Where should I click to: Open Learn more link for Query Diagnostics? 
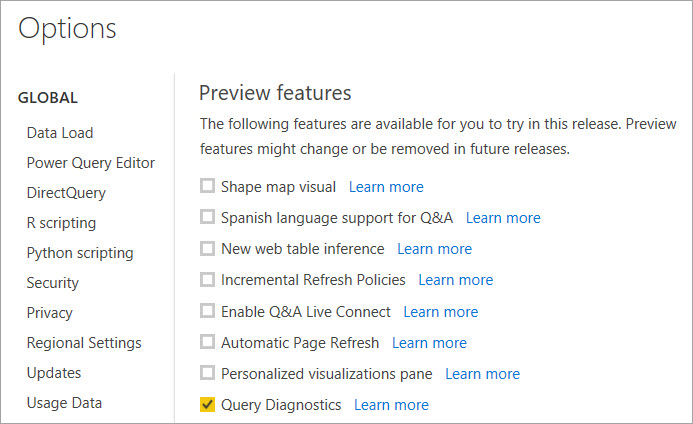391,405
